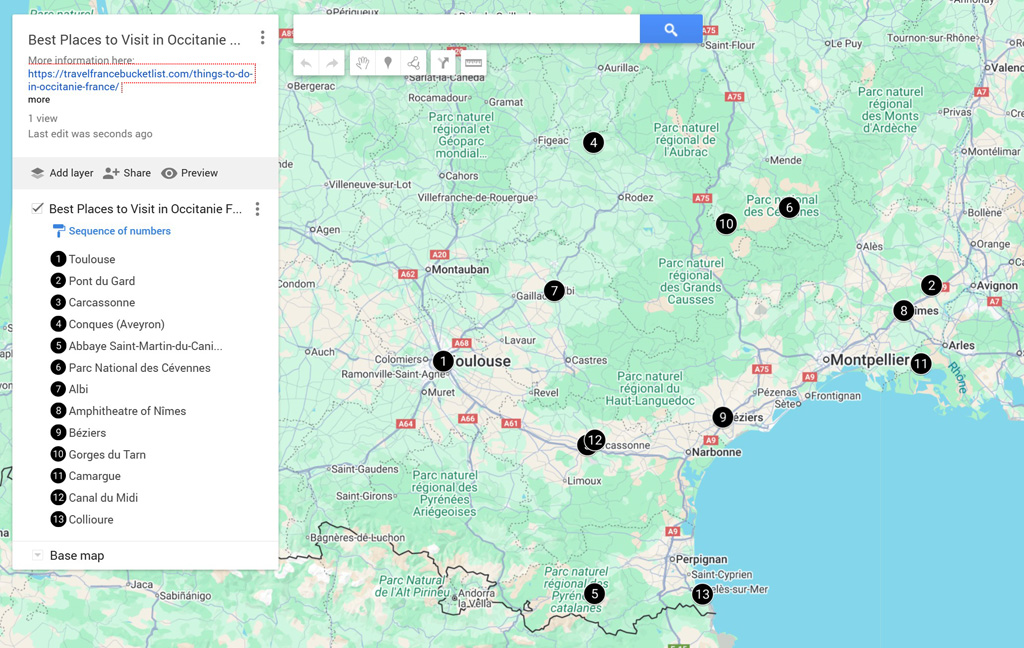Select the measure distances ruler tool
This screenshot has width=1024, height=648.
click(x=473, y=63)
